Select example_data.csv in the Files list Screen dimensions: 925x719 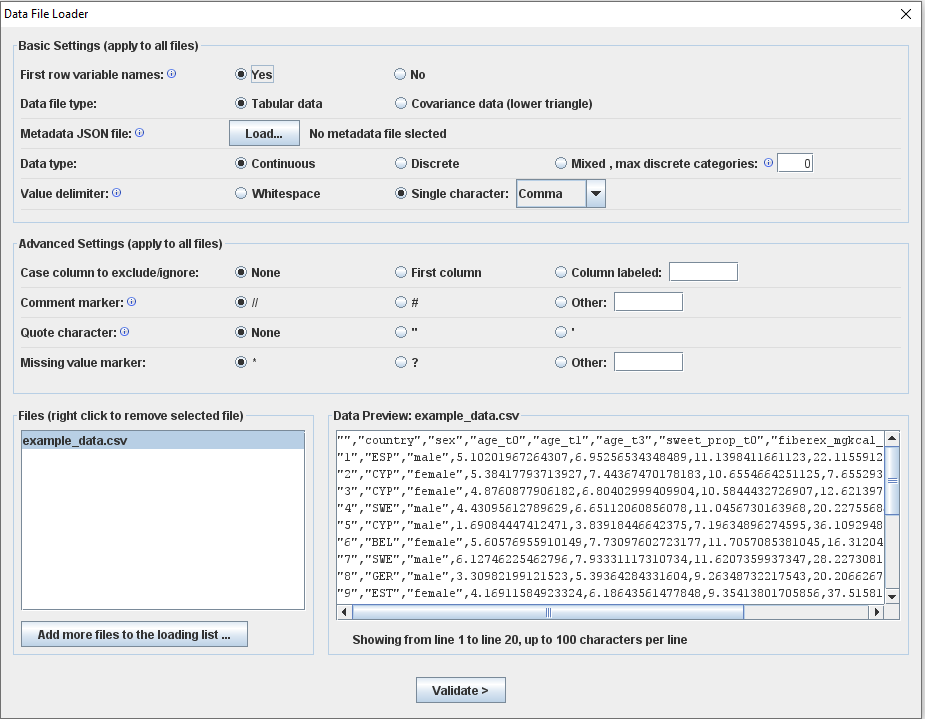coord(75,441)
